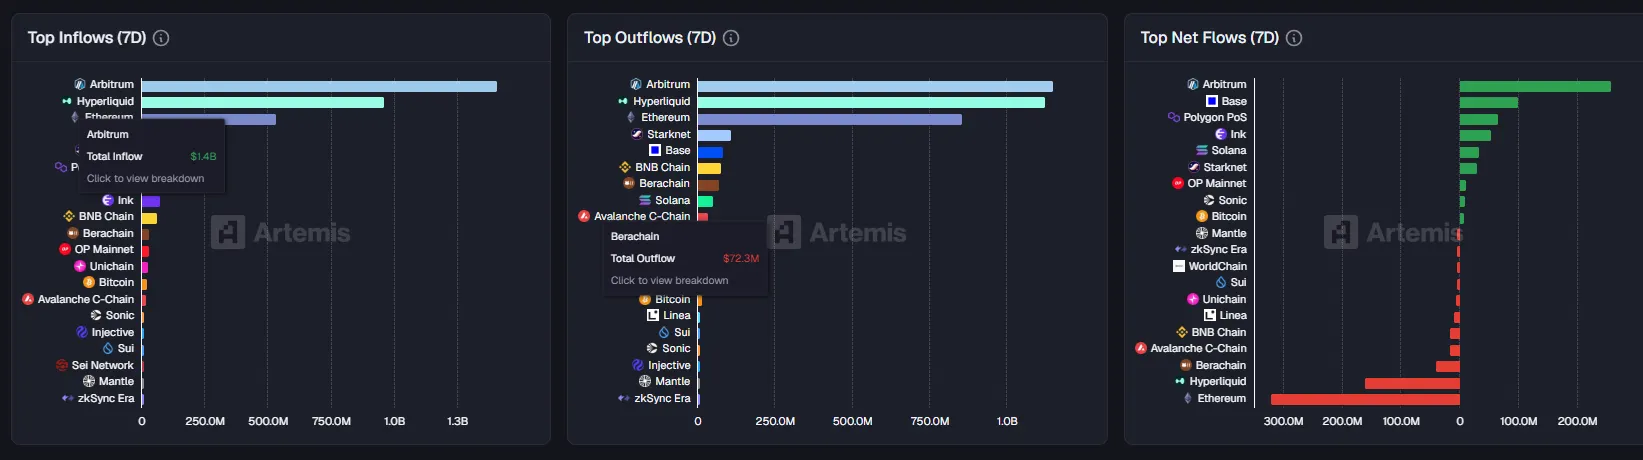Click 'Click to view breakdown' in Berachain tooltip
Image resolution: width=1643 pixels, height=460 pixels.
(x=669, y=281)
